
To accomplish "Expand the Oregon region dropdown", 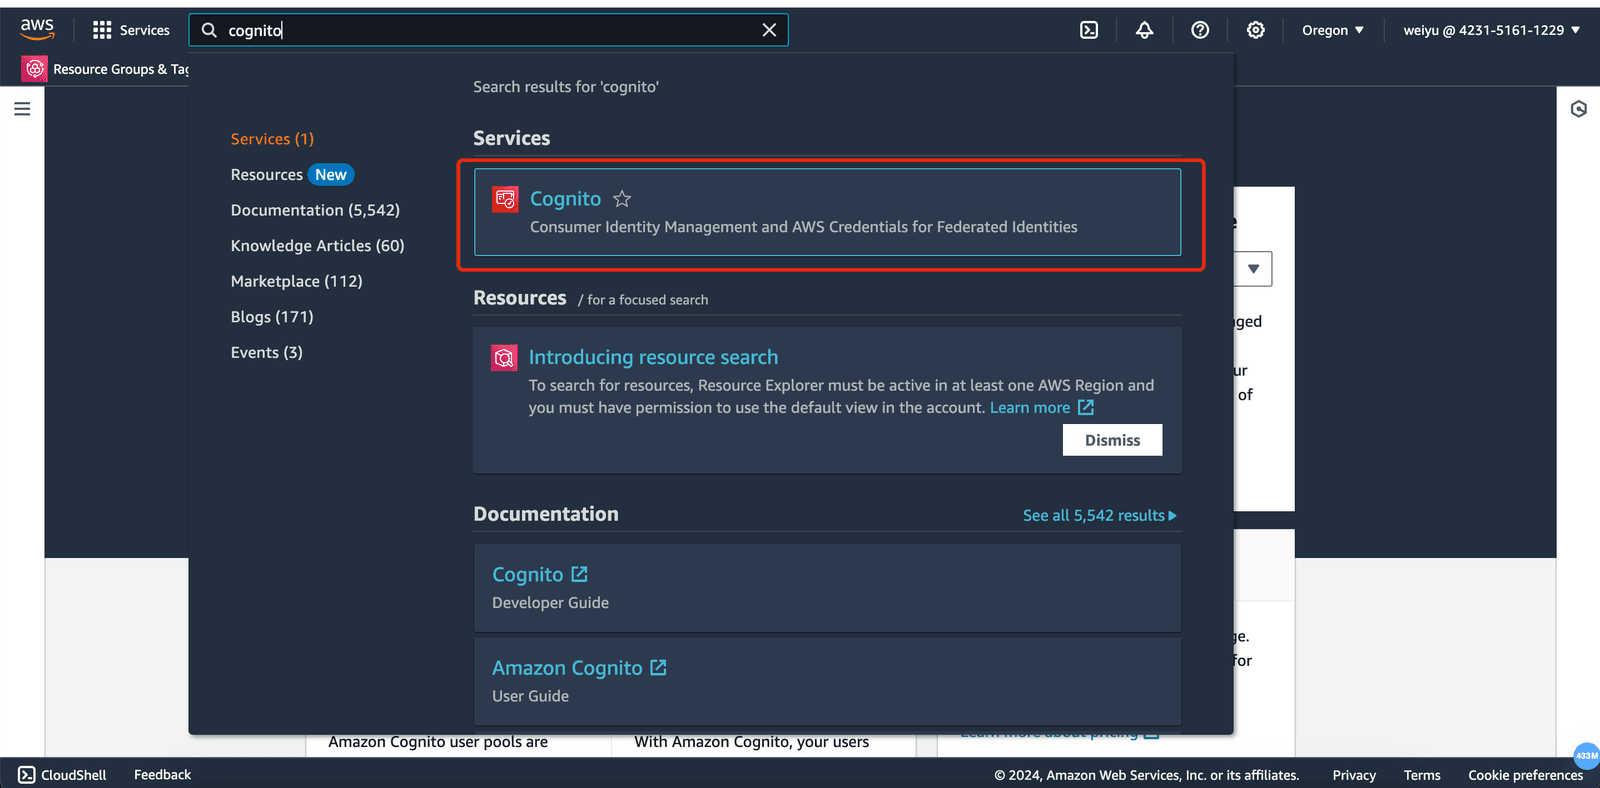I will click(x=1332, y=30).
